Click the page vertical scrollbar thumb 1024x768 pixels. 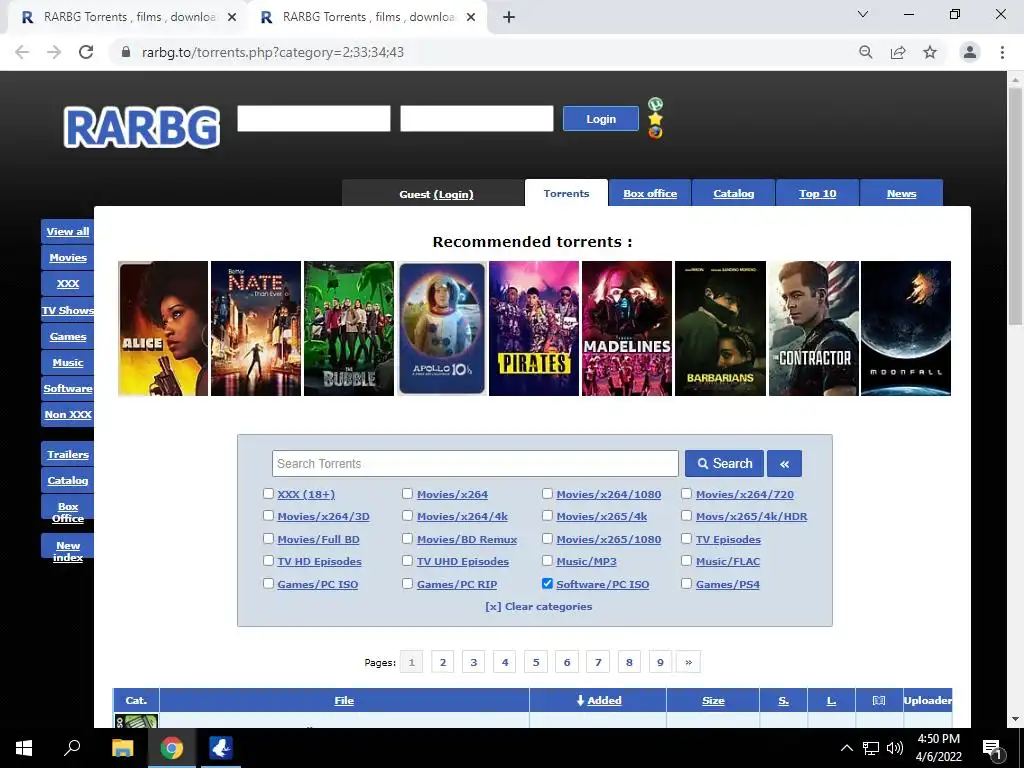click(1015, 206)
